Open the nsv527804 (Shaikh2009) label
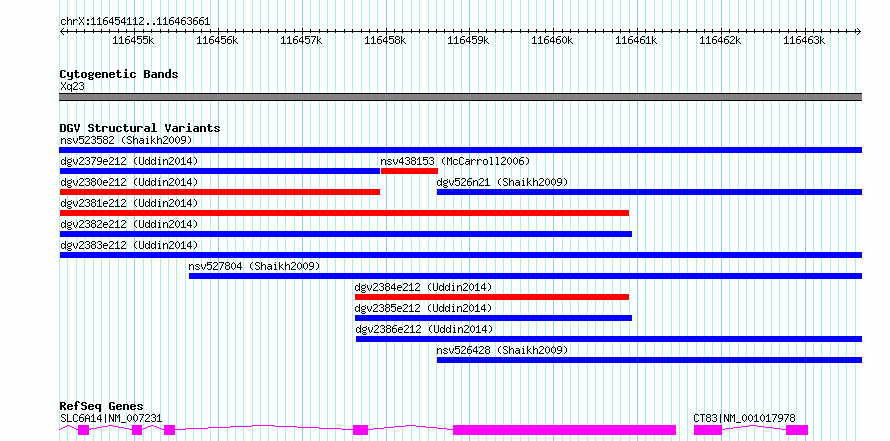 (255, 266)
